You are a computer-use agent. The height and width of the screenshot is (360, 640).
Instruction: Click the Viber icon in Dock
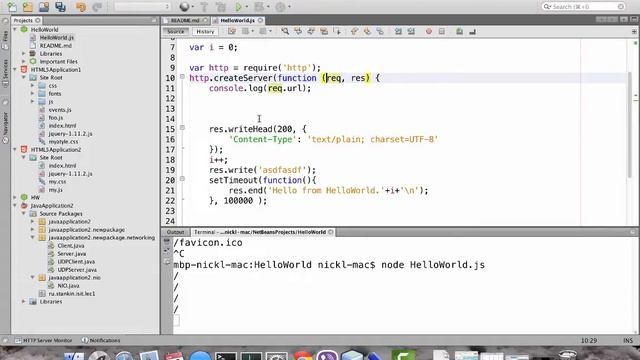tap(327, 356)
